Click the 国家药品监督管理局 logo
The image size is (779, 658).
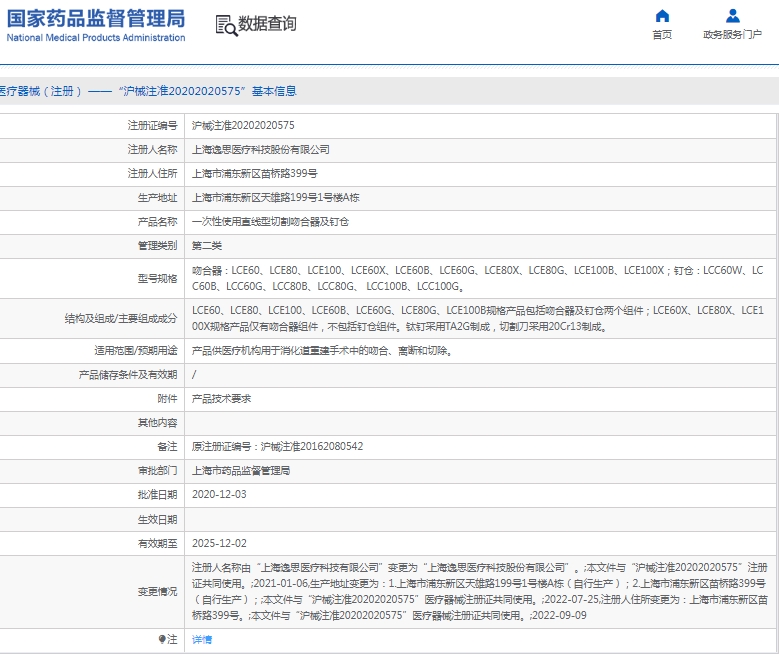click(x=96, y=25)
